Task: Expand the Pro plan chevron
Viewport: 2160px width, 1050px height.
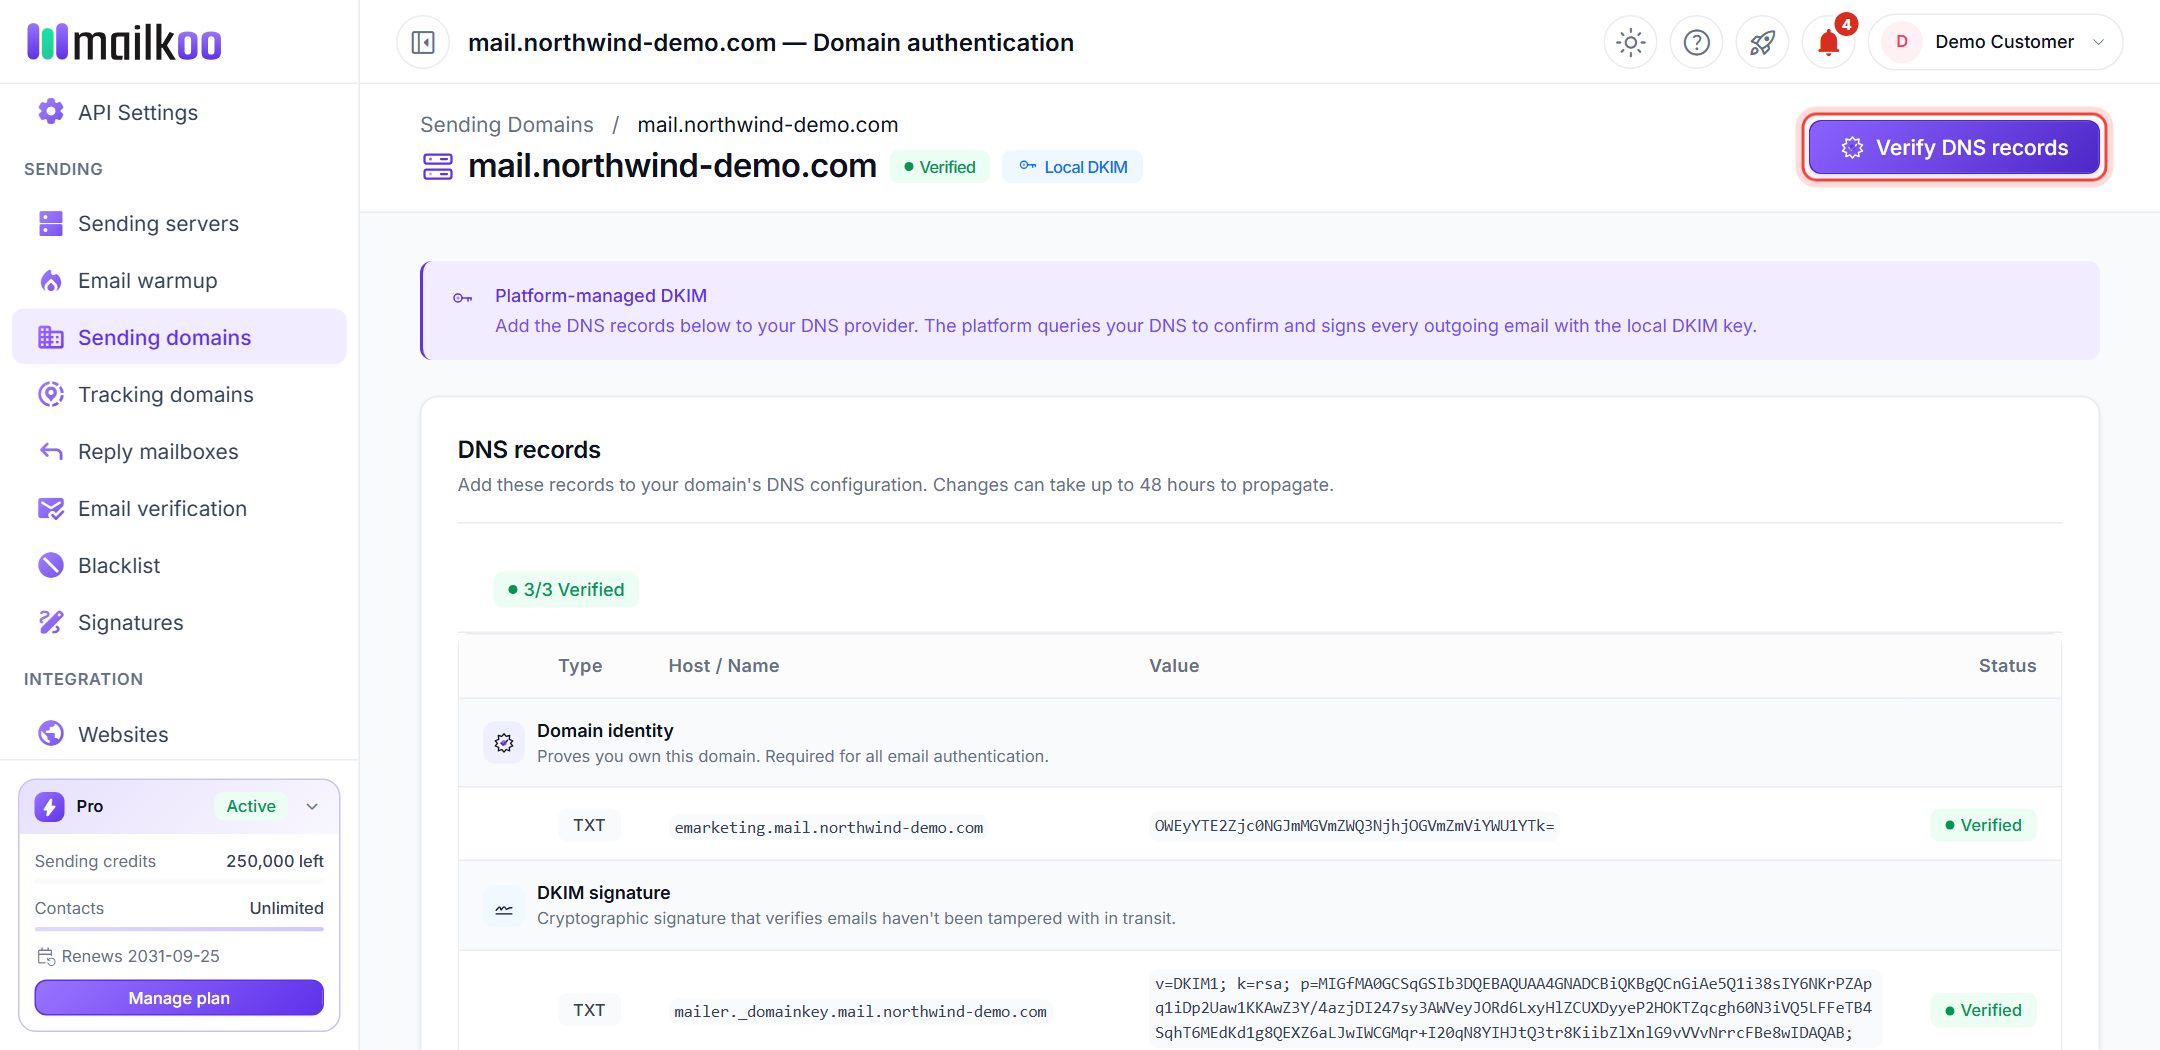Action: [x=312, y=806]
